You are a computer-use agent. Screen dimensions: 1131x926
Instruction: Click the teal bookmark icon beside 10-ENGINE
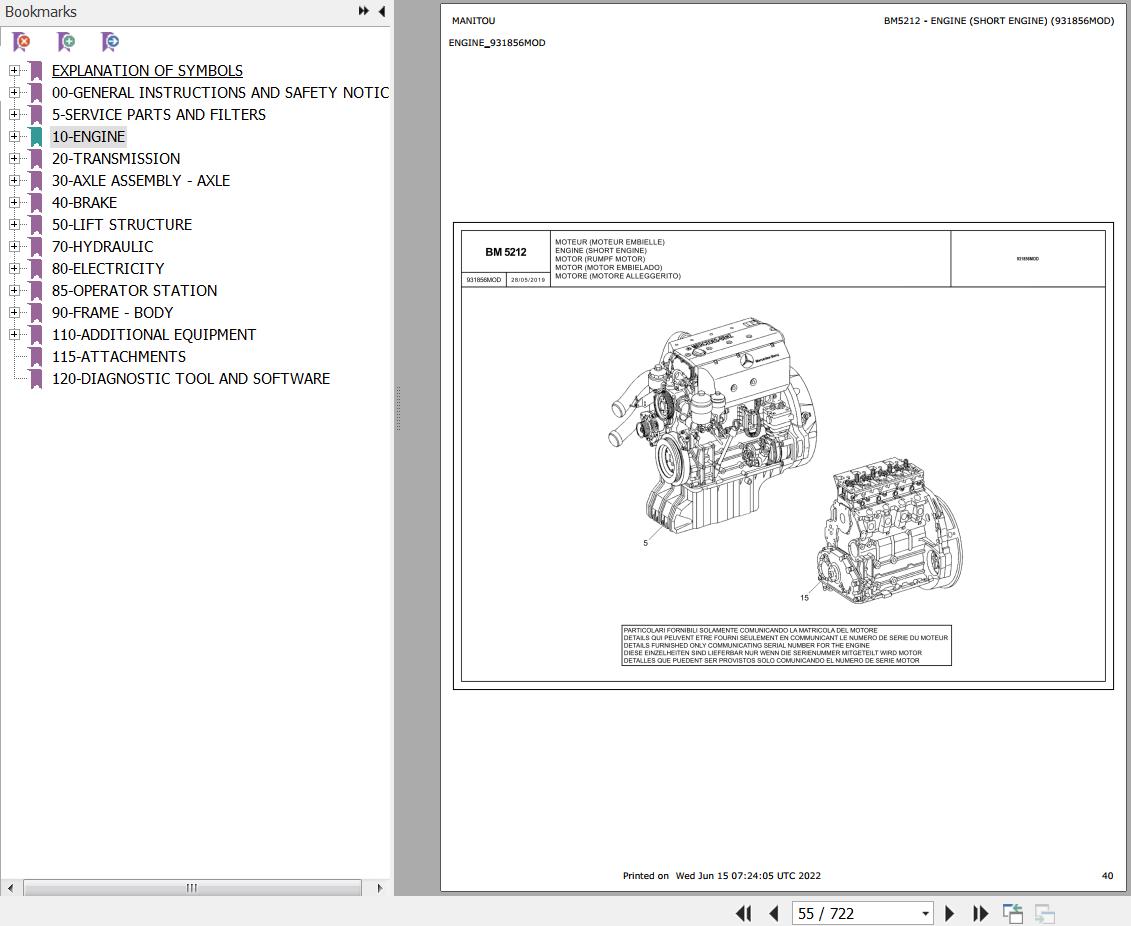(36, 136)
